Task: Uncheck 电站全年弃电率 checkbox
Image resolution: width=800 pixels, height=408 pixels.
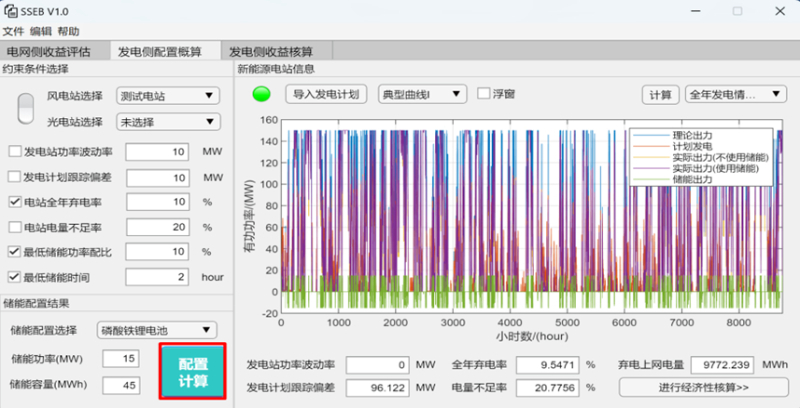Action: tap(15, 202)
